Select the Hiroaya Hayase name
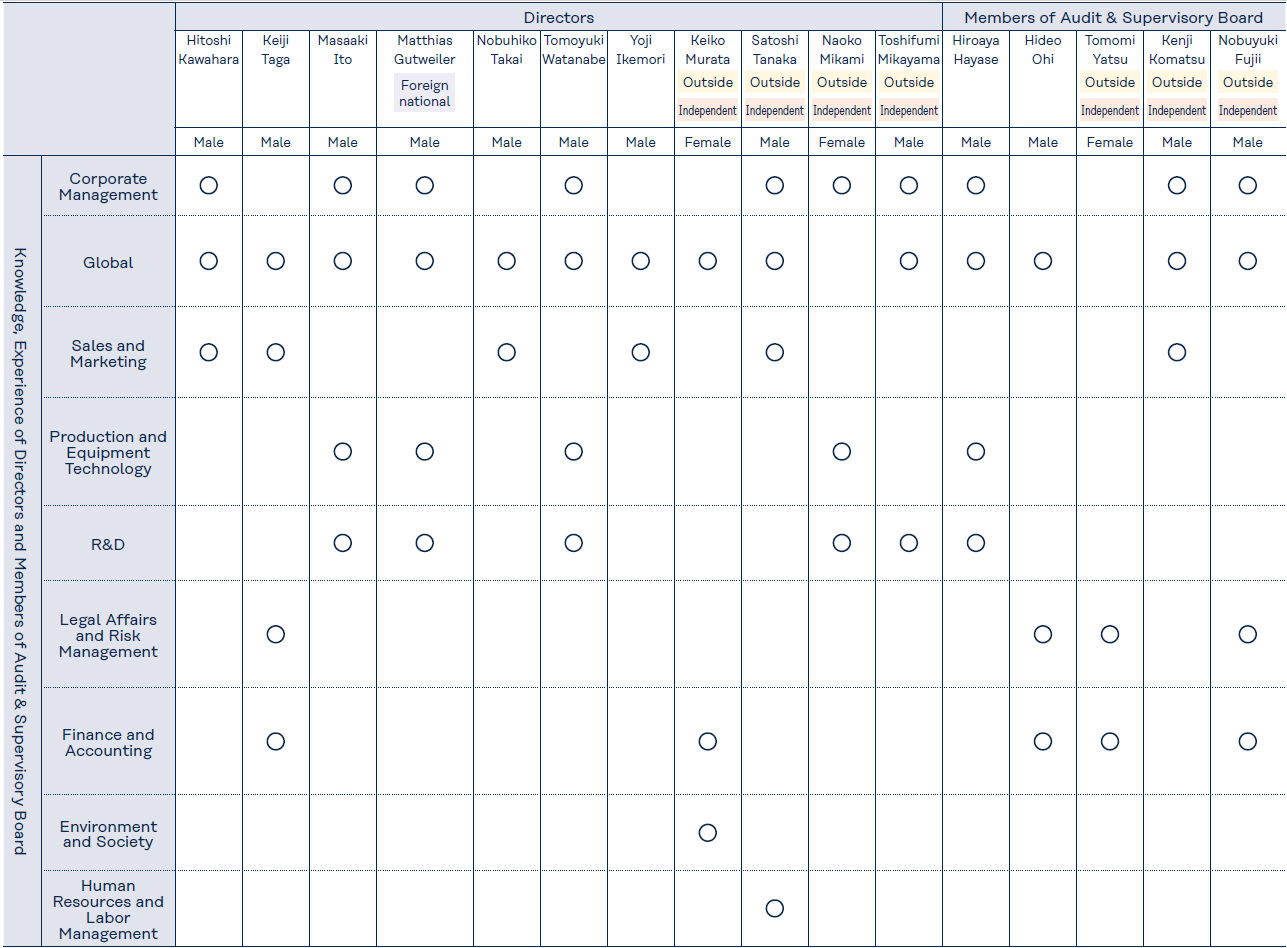This screenshot has height=948, width=1287. [x=976, y=50]
